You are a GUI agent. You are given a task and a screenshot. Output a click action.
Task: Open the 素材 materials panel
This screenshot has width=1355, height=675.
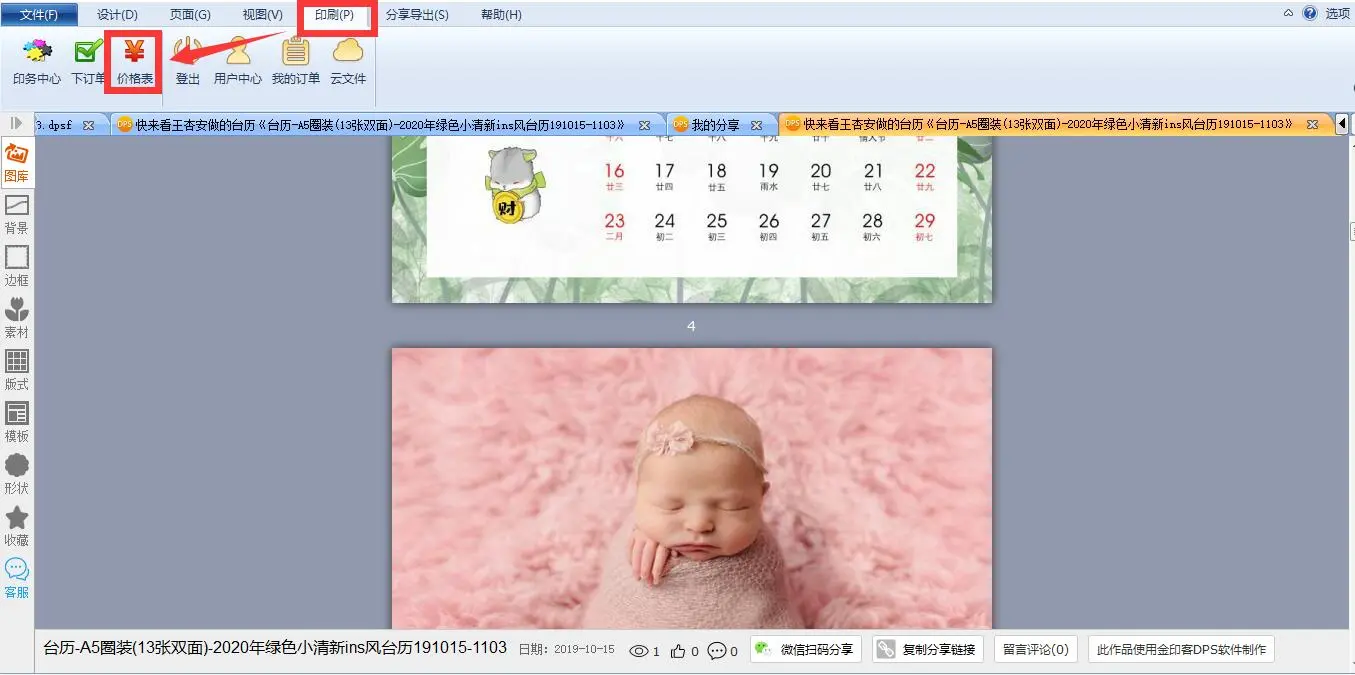(17, 320)
